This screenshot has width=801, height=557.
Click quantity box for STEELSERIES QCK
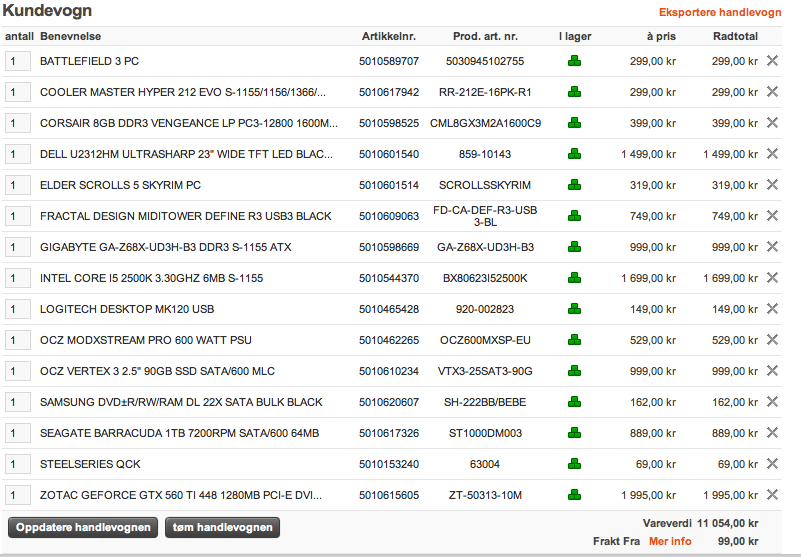click(18, 464)
